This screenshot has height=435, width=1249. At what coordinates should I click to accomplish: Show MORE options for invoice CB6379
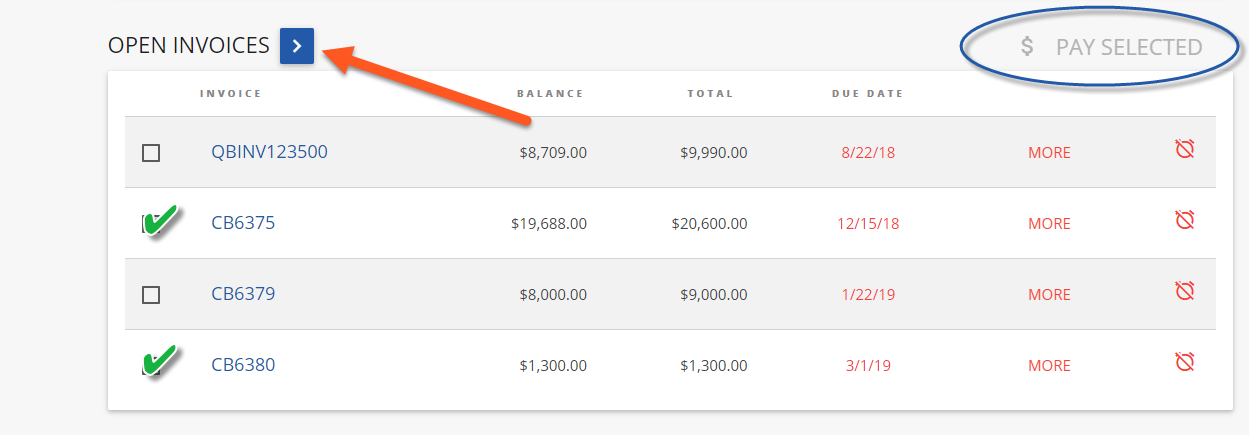point(1049,295)
